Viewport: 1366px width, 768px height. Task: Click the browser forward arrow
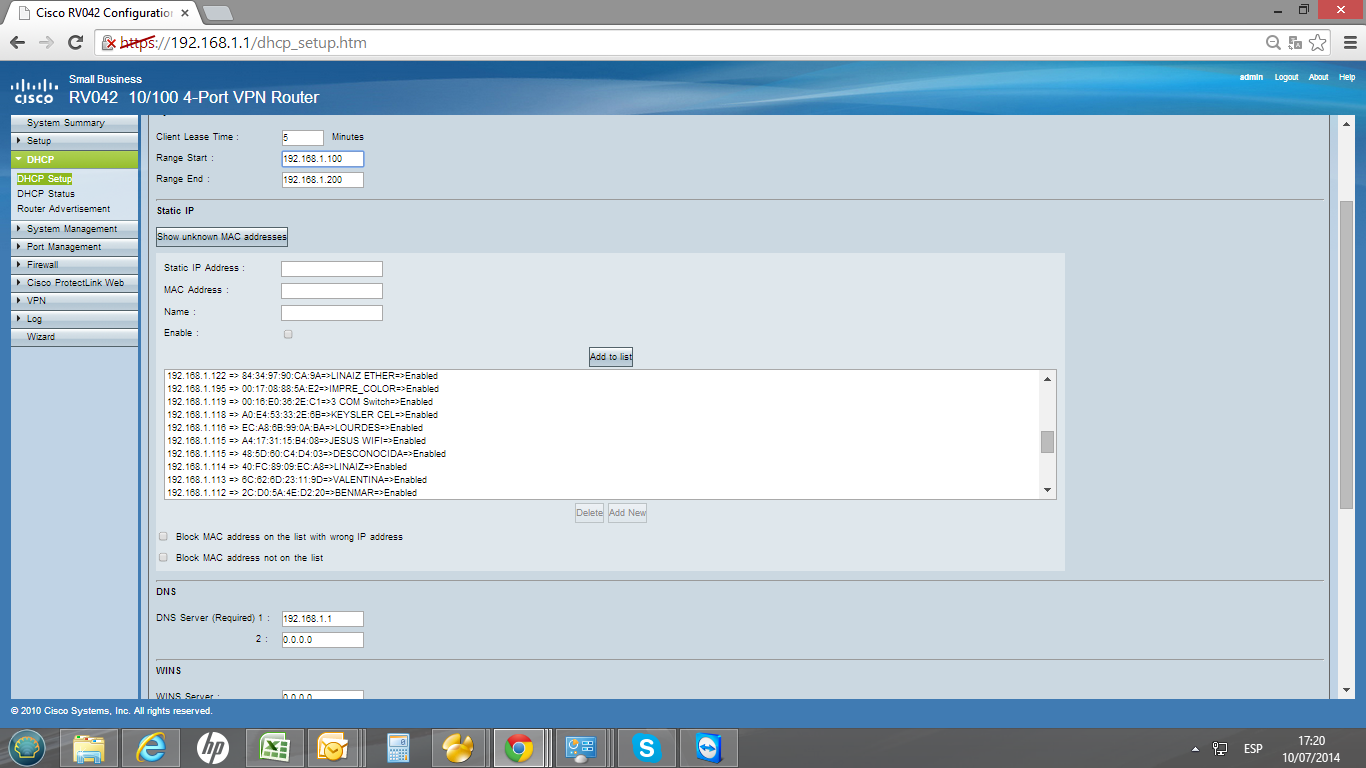(46, 43)
